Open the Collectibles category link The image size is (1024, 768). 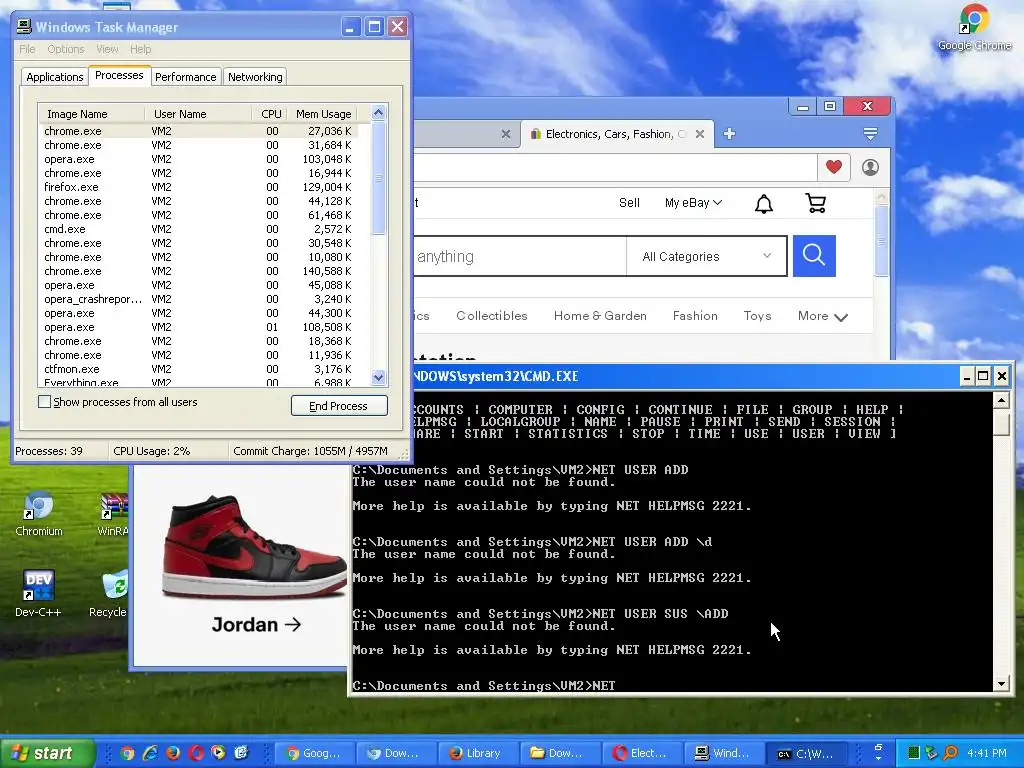tap(492, 316)
